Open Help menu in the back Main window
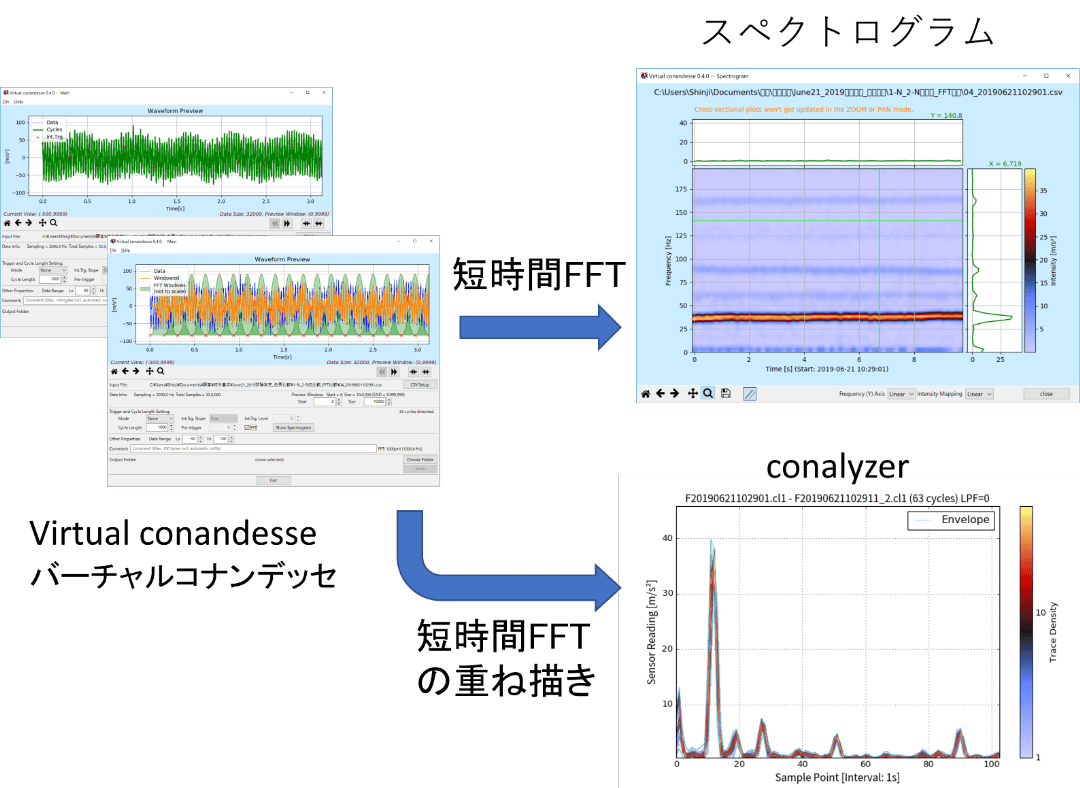 point(19,101)
